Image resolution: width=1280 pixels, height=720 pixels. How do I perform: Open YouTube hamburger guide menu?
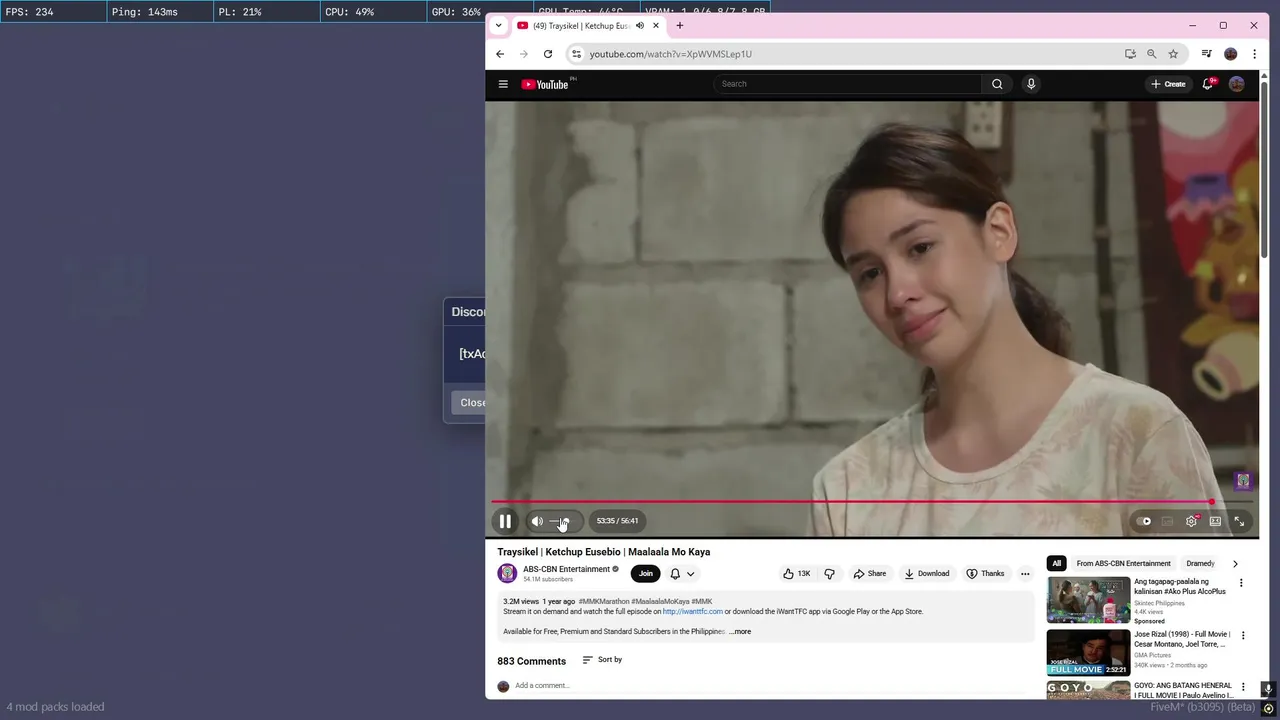pyautogui.click(x=503, y=84)
